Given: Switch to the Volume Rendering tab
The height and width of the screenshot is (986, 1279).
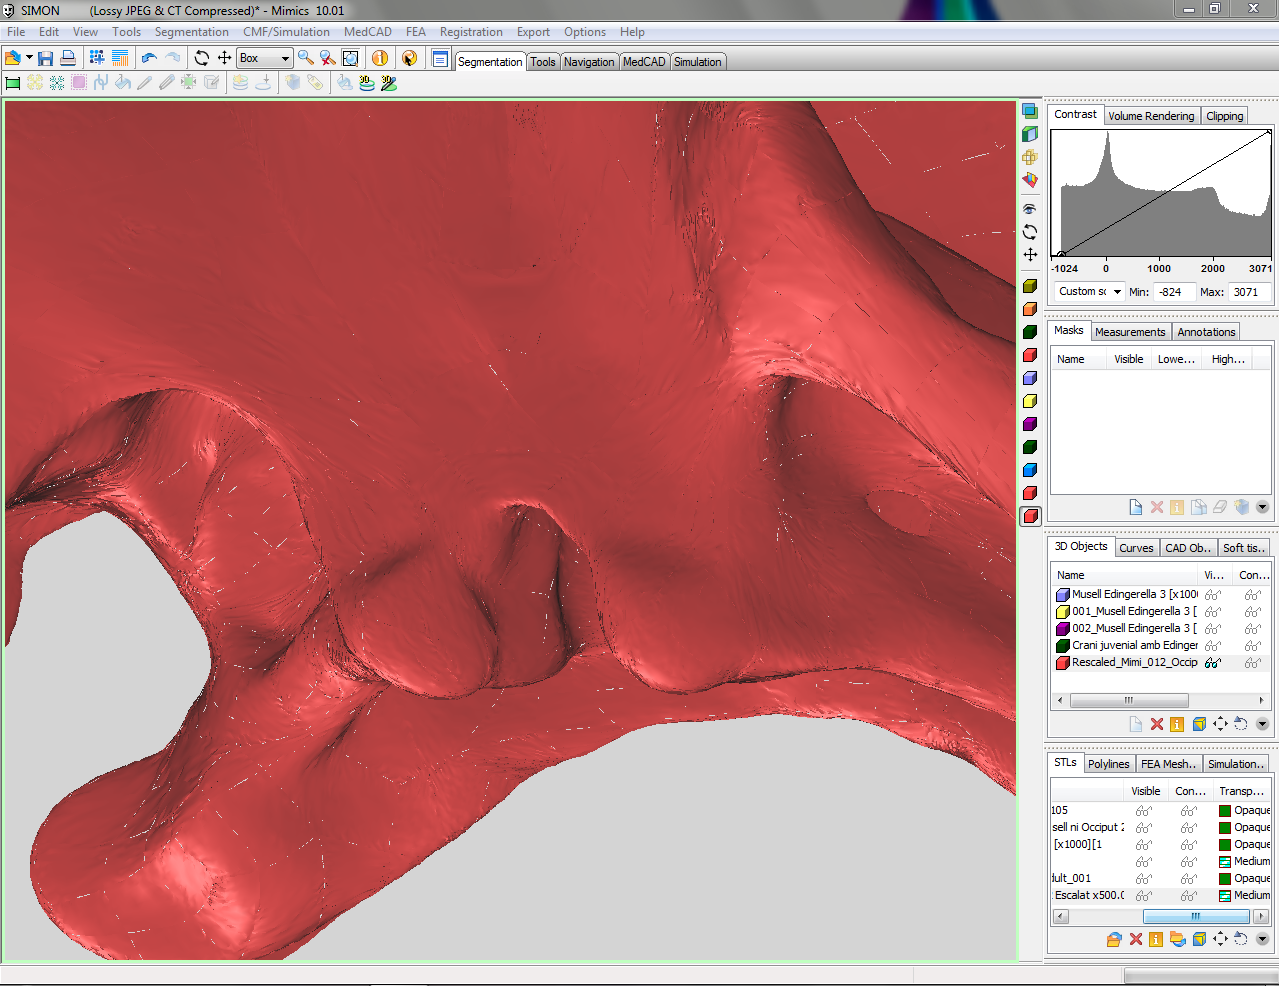Looking at the screenshot, I should point(1151,116).
